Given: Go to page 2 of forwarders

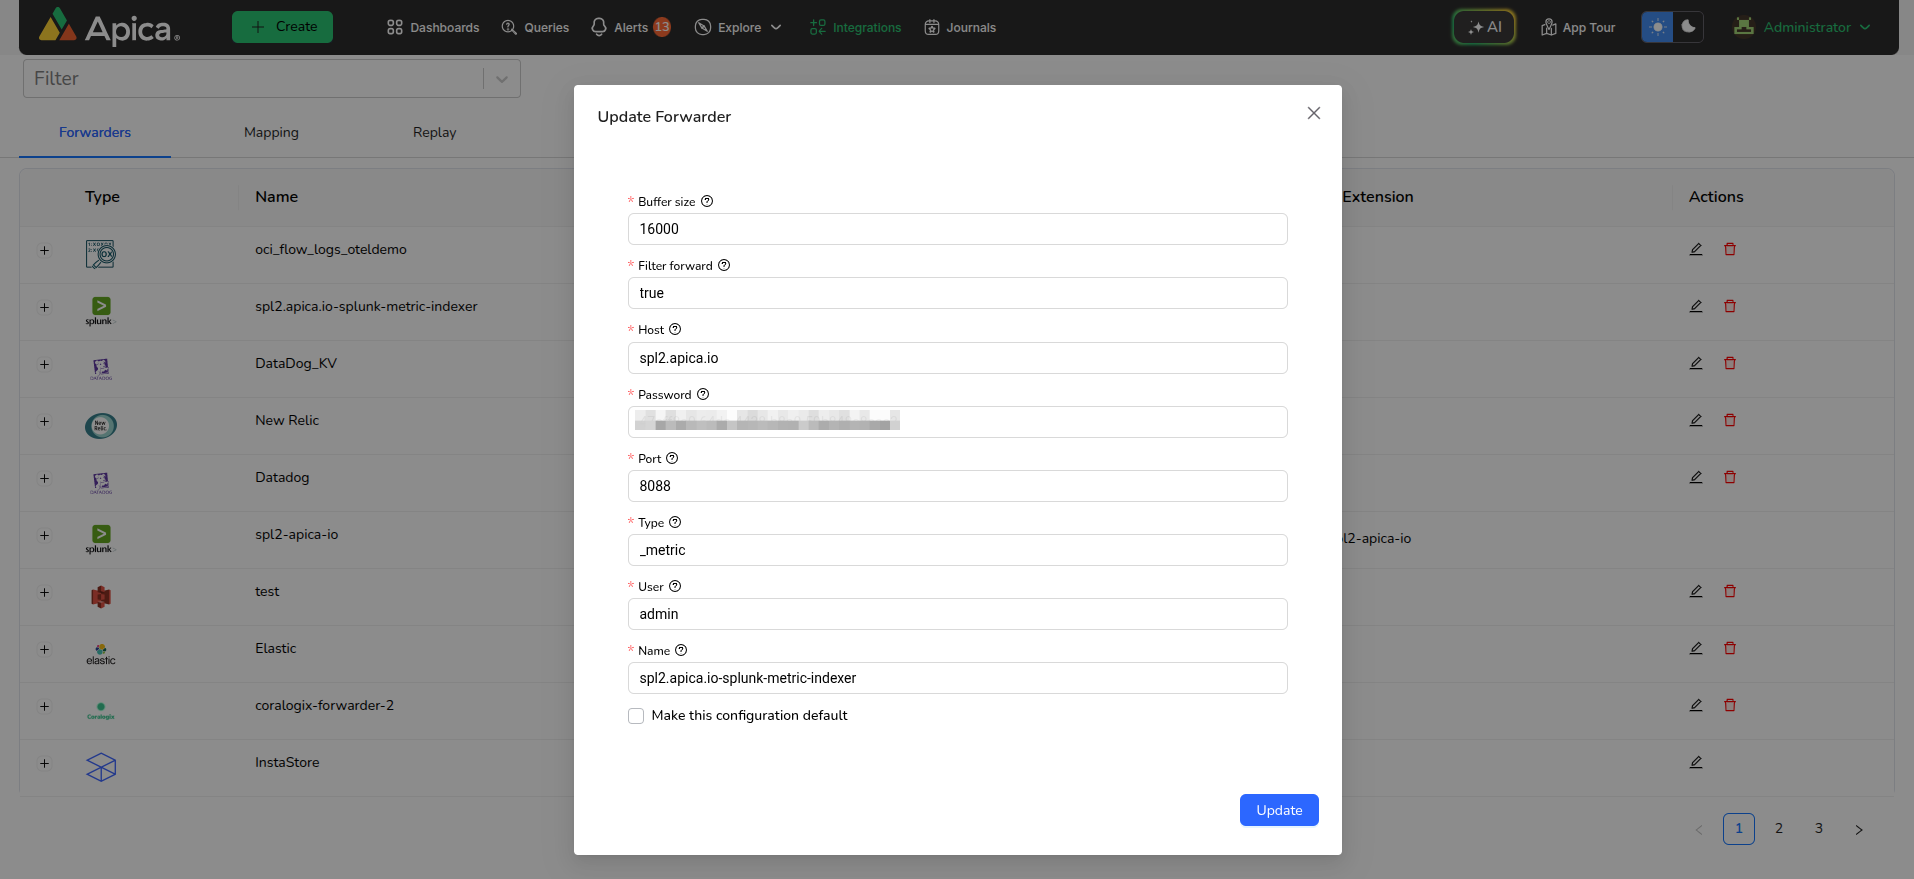Looking at the screenshot, I should 1779,828.
